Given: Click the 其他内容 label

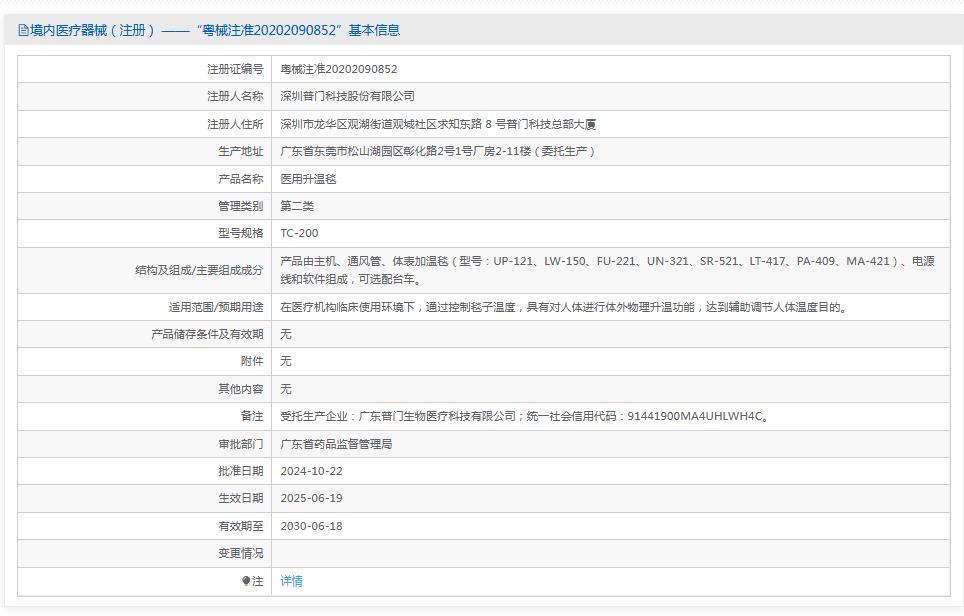Looking at the screenshot, I should pyautogui.click(x=240, y=389).
